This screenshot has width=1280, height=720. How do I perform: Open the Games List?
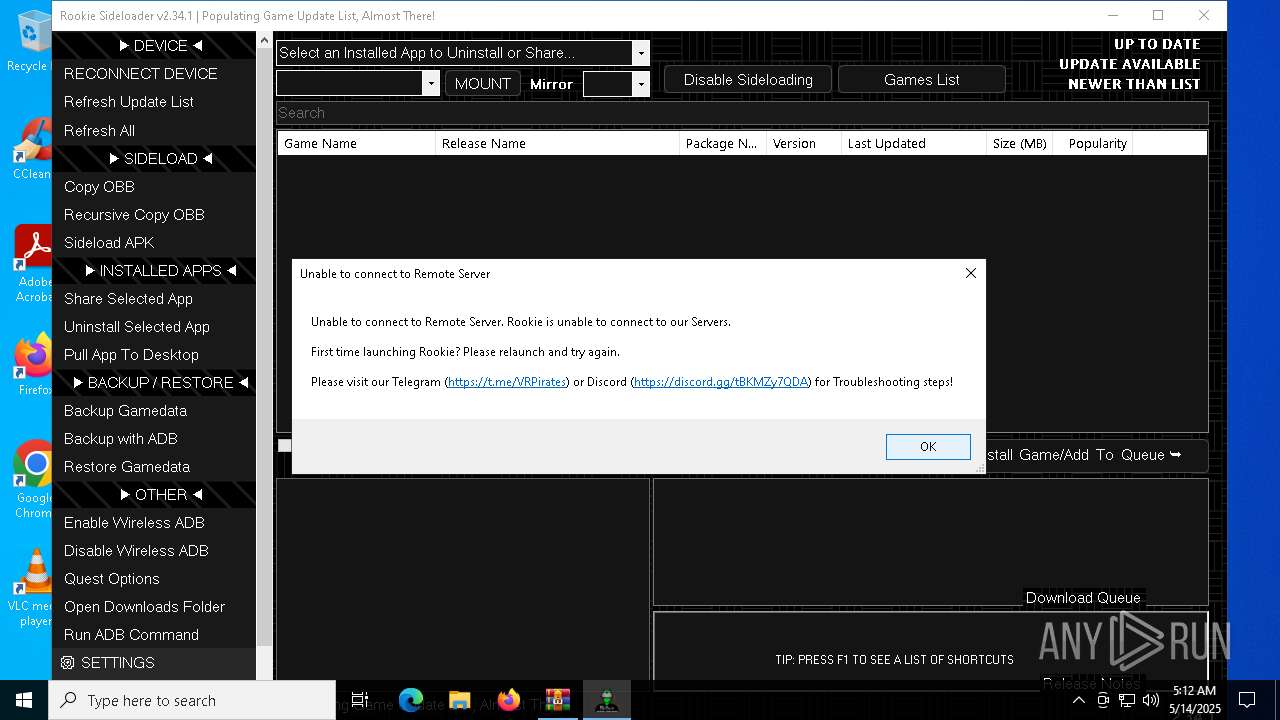point(922,80)
